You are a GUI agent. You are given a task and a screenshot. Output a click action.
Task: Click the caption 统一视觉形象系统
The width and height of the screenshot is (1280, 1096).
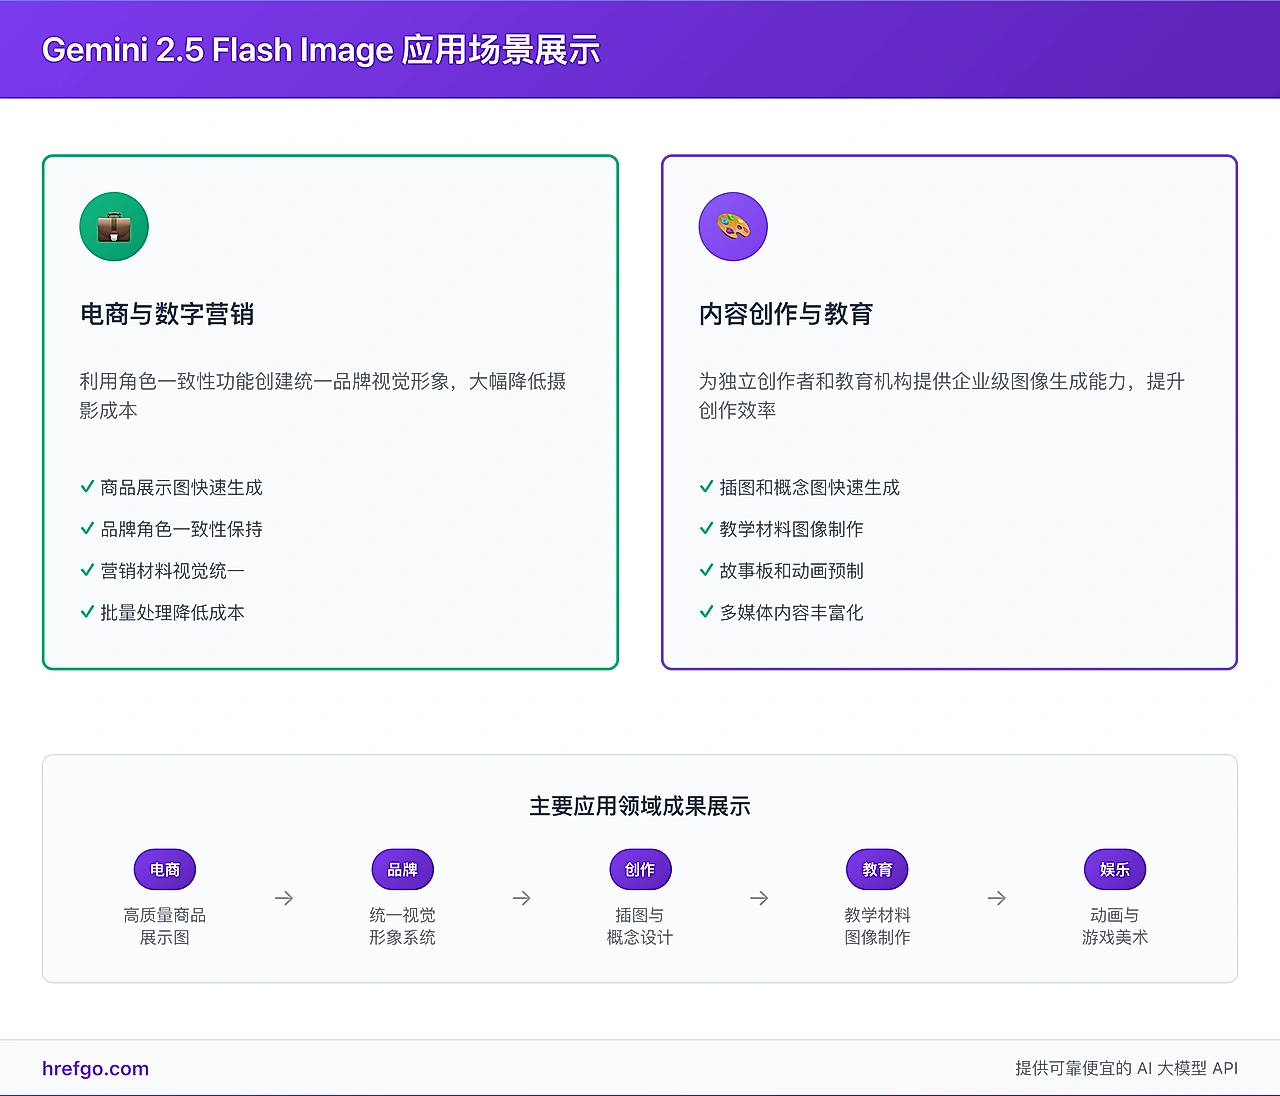tap(402, 926)
